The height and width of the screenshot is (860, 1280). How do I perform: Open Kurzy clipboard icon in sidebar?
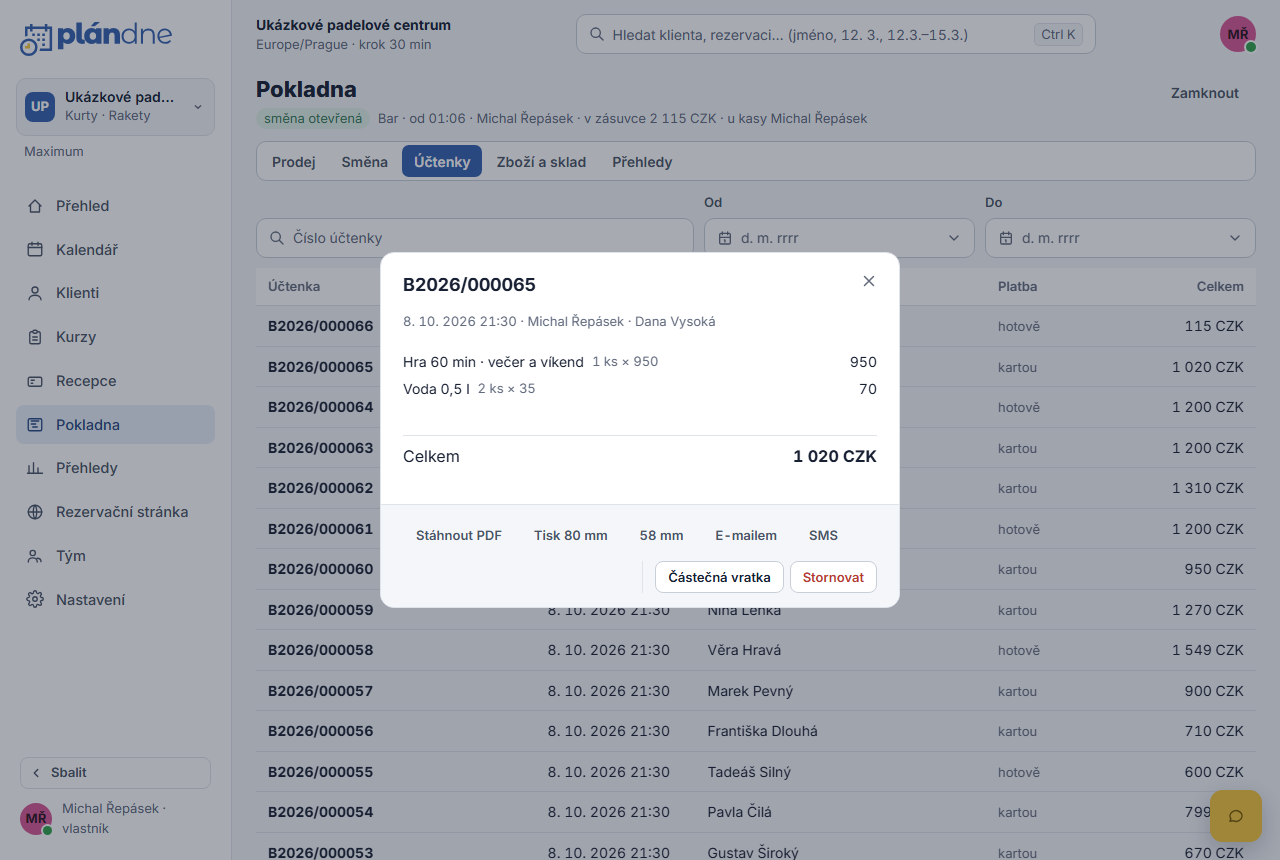tap(35, 337)
